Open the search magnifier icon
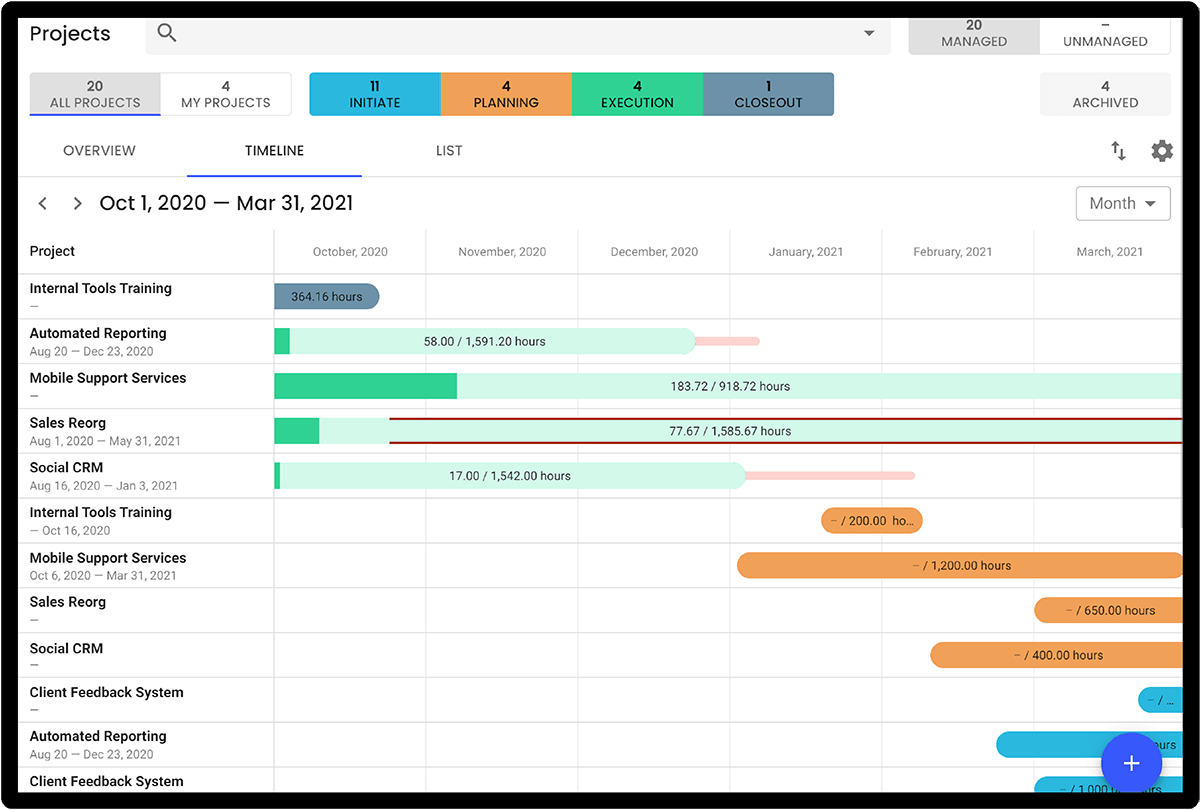The image size is (1200, 810). tap(166, 33)
